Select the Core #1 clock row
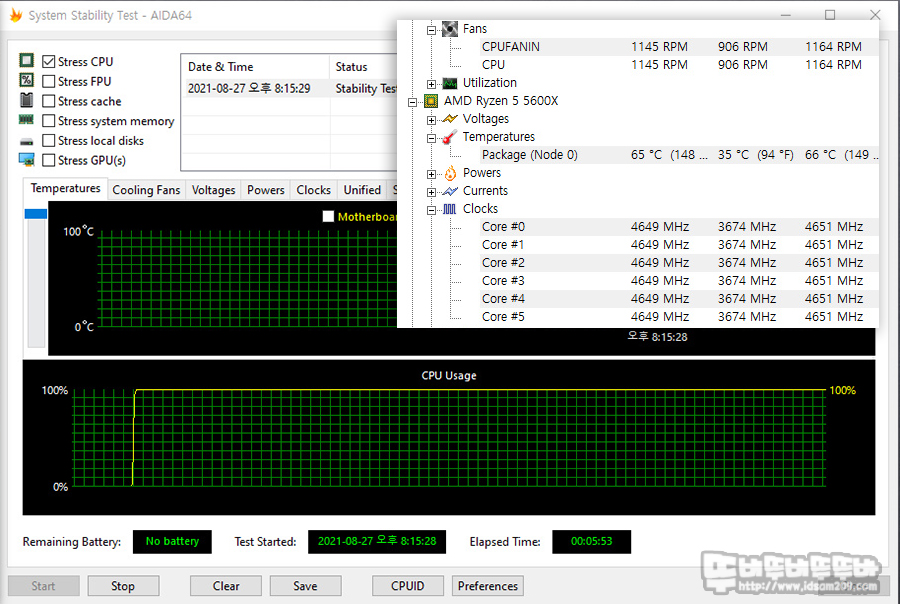The image size is (900, 604). [678, 245]
